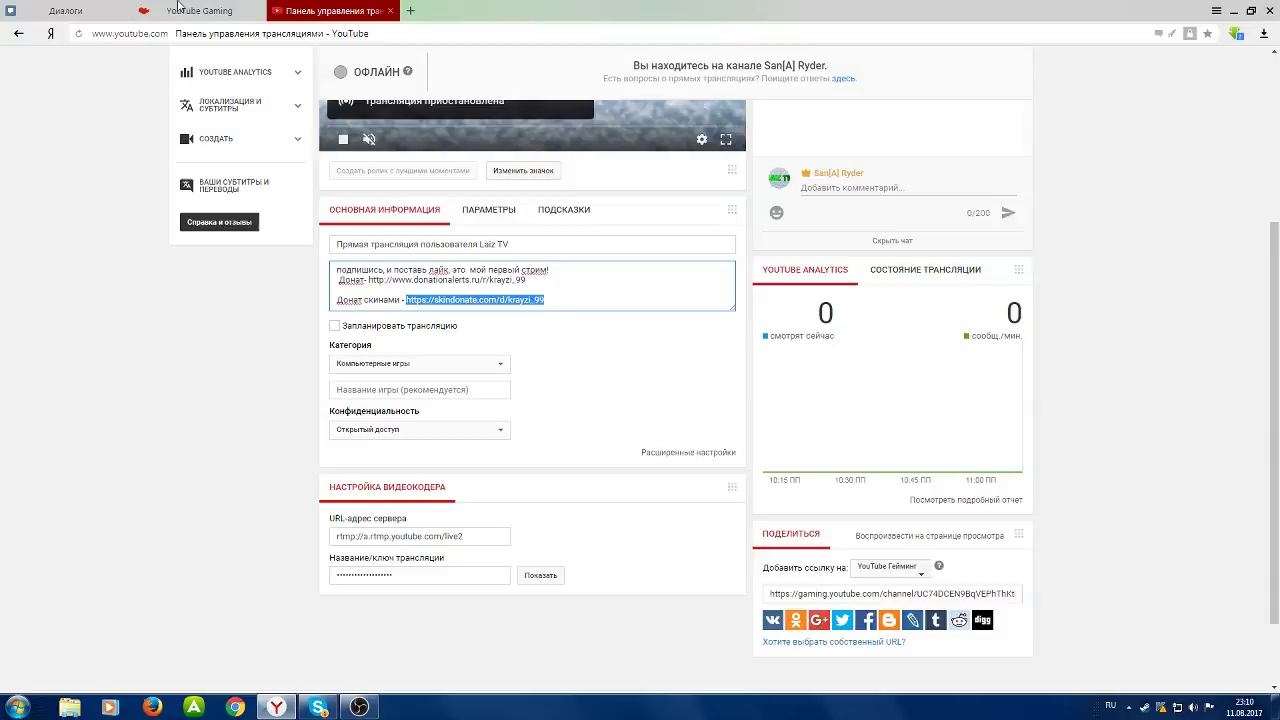Switch to the Параметры tab
The width and height of the screenshot is (1280, 720).
[489, 209]
